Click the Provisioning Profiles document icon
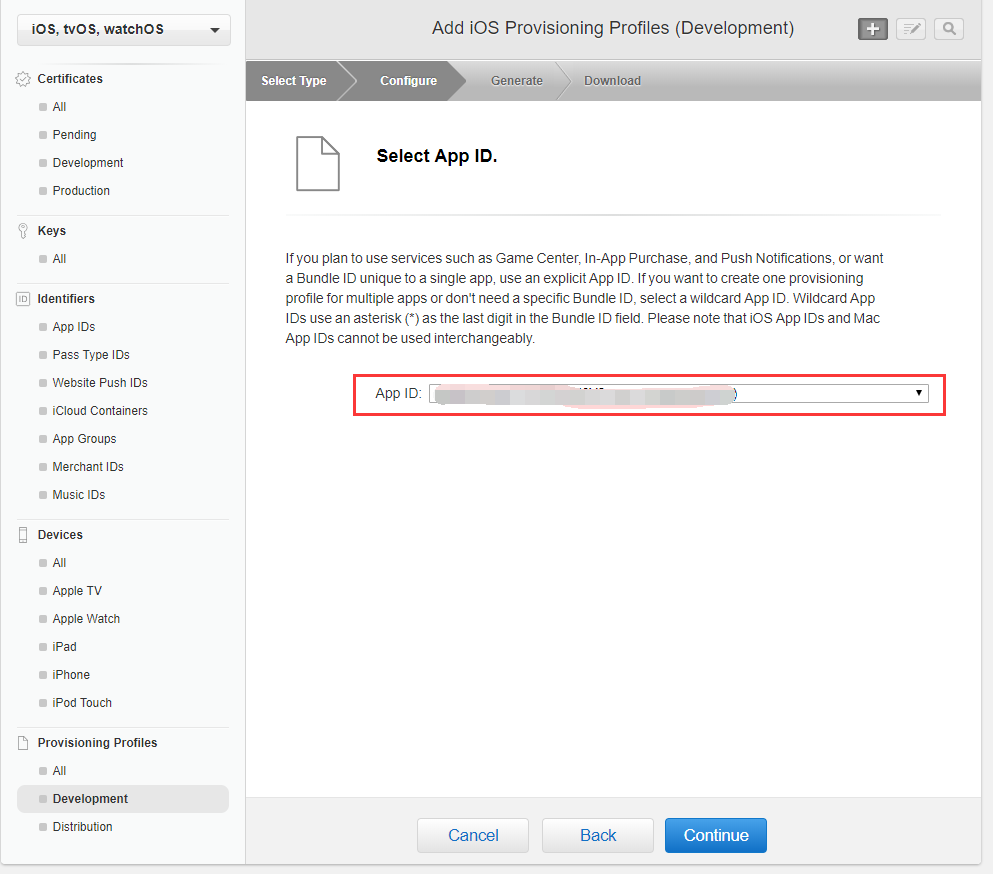Viewport: 993px width, 874px height. [24, 743]
